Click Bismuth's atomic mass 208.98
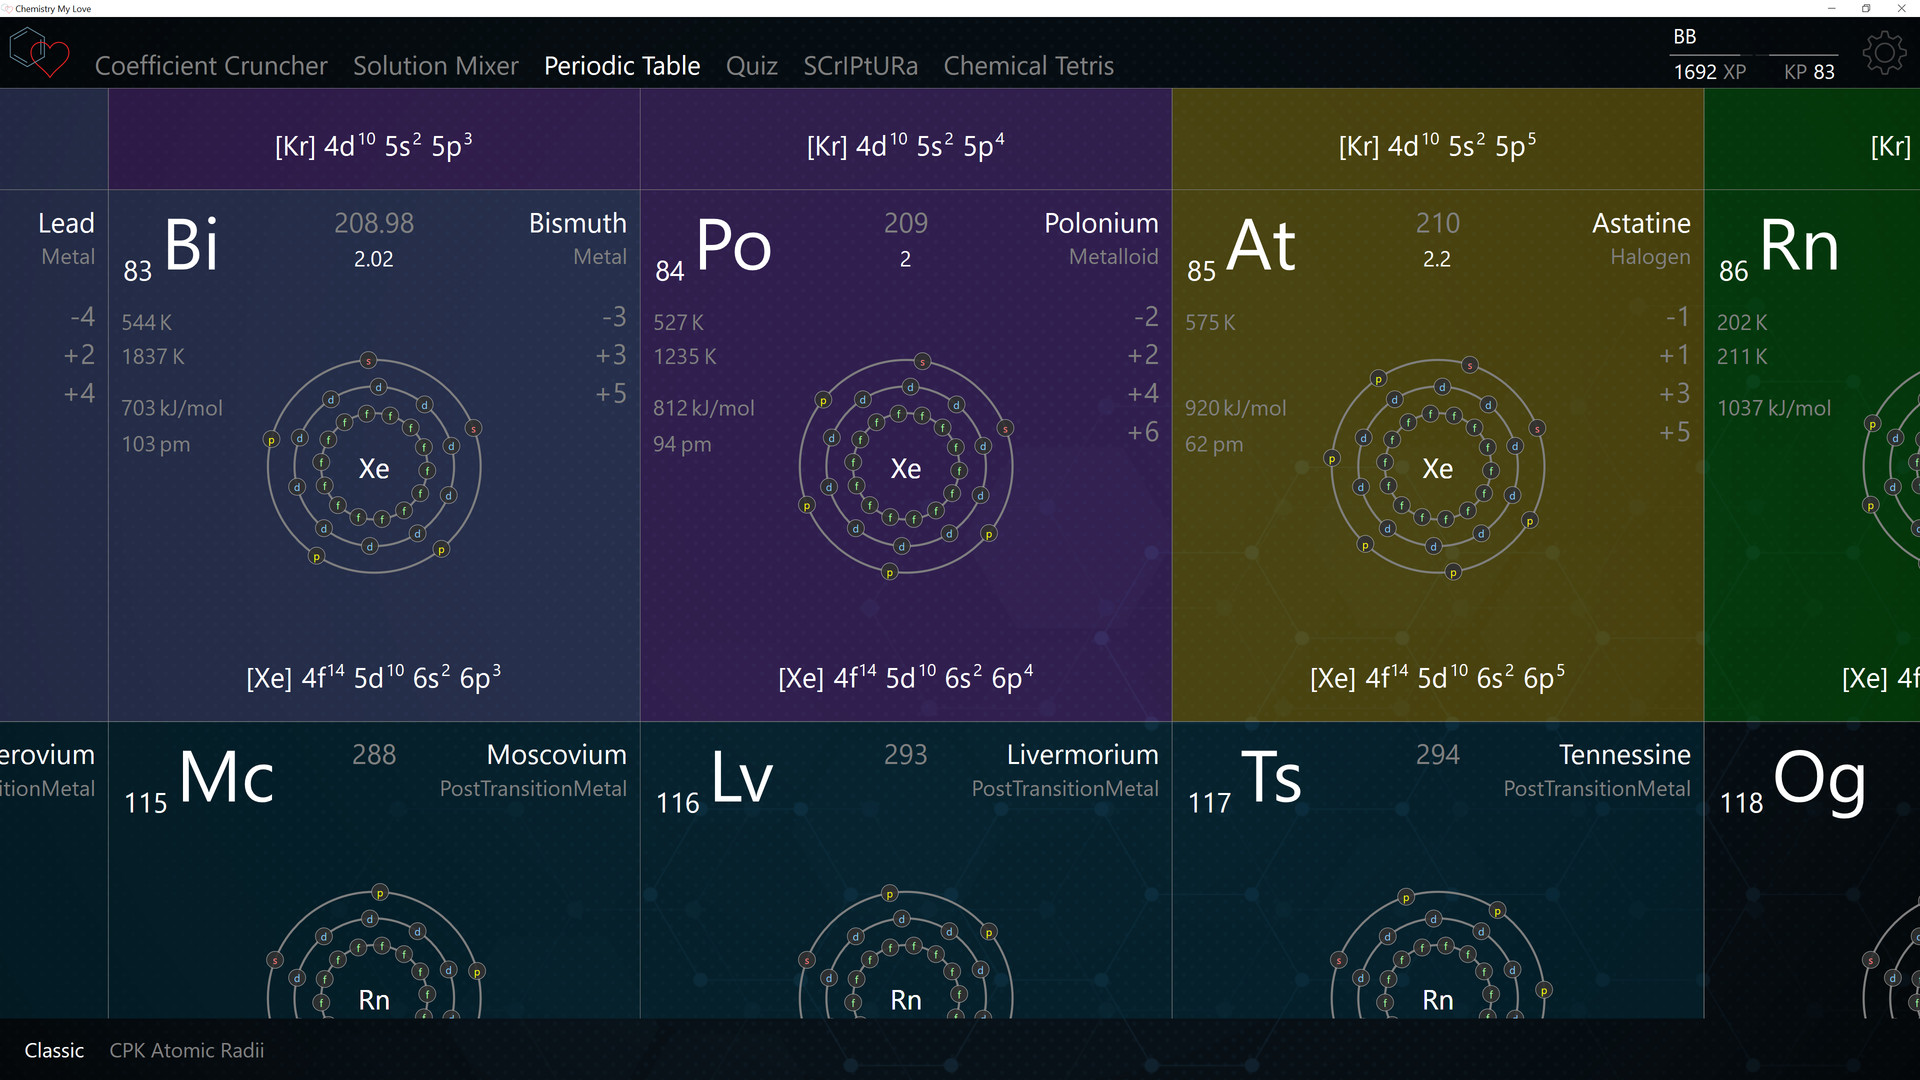Image resolution: width=1920 pixels, height=1080 pixels. pos(374,223)
